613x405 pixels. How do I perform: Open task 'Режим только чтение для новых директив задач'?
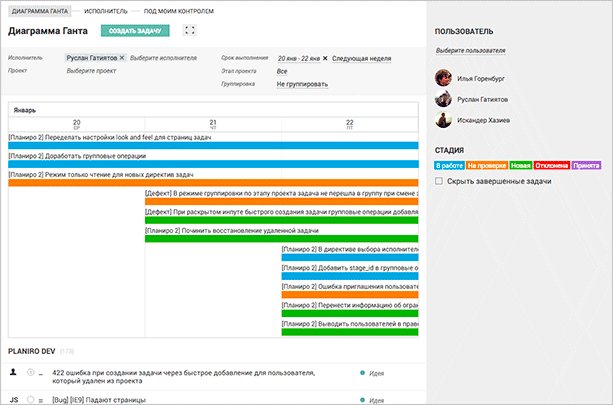101,174
